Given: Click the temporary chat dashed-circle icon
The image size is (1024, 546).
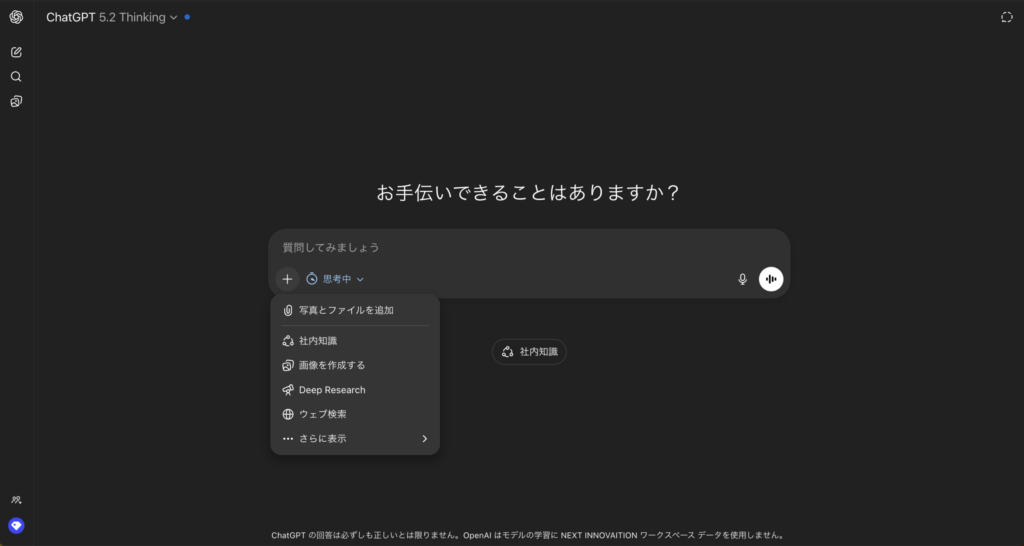Looking at the screenshot, I should click(x=1006, y=17).
